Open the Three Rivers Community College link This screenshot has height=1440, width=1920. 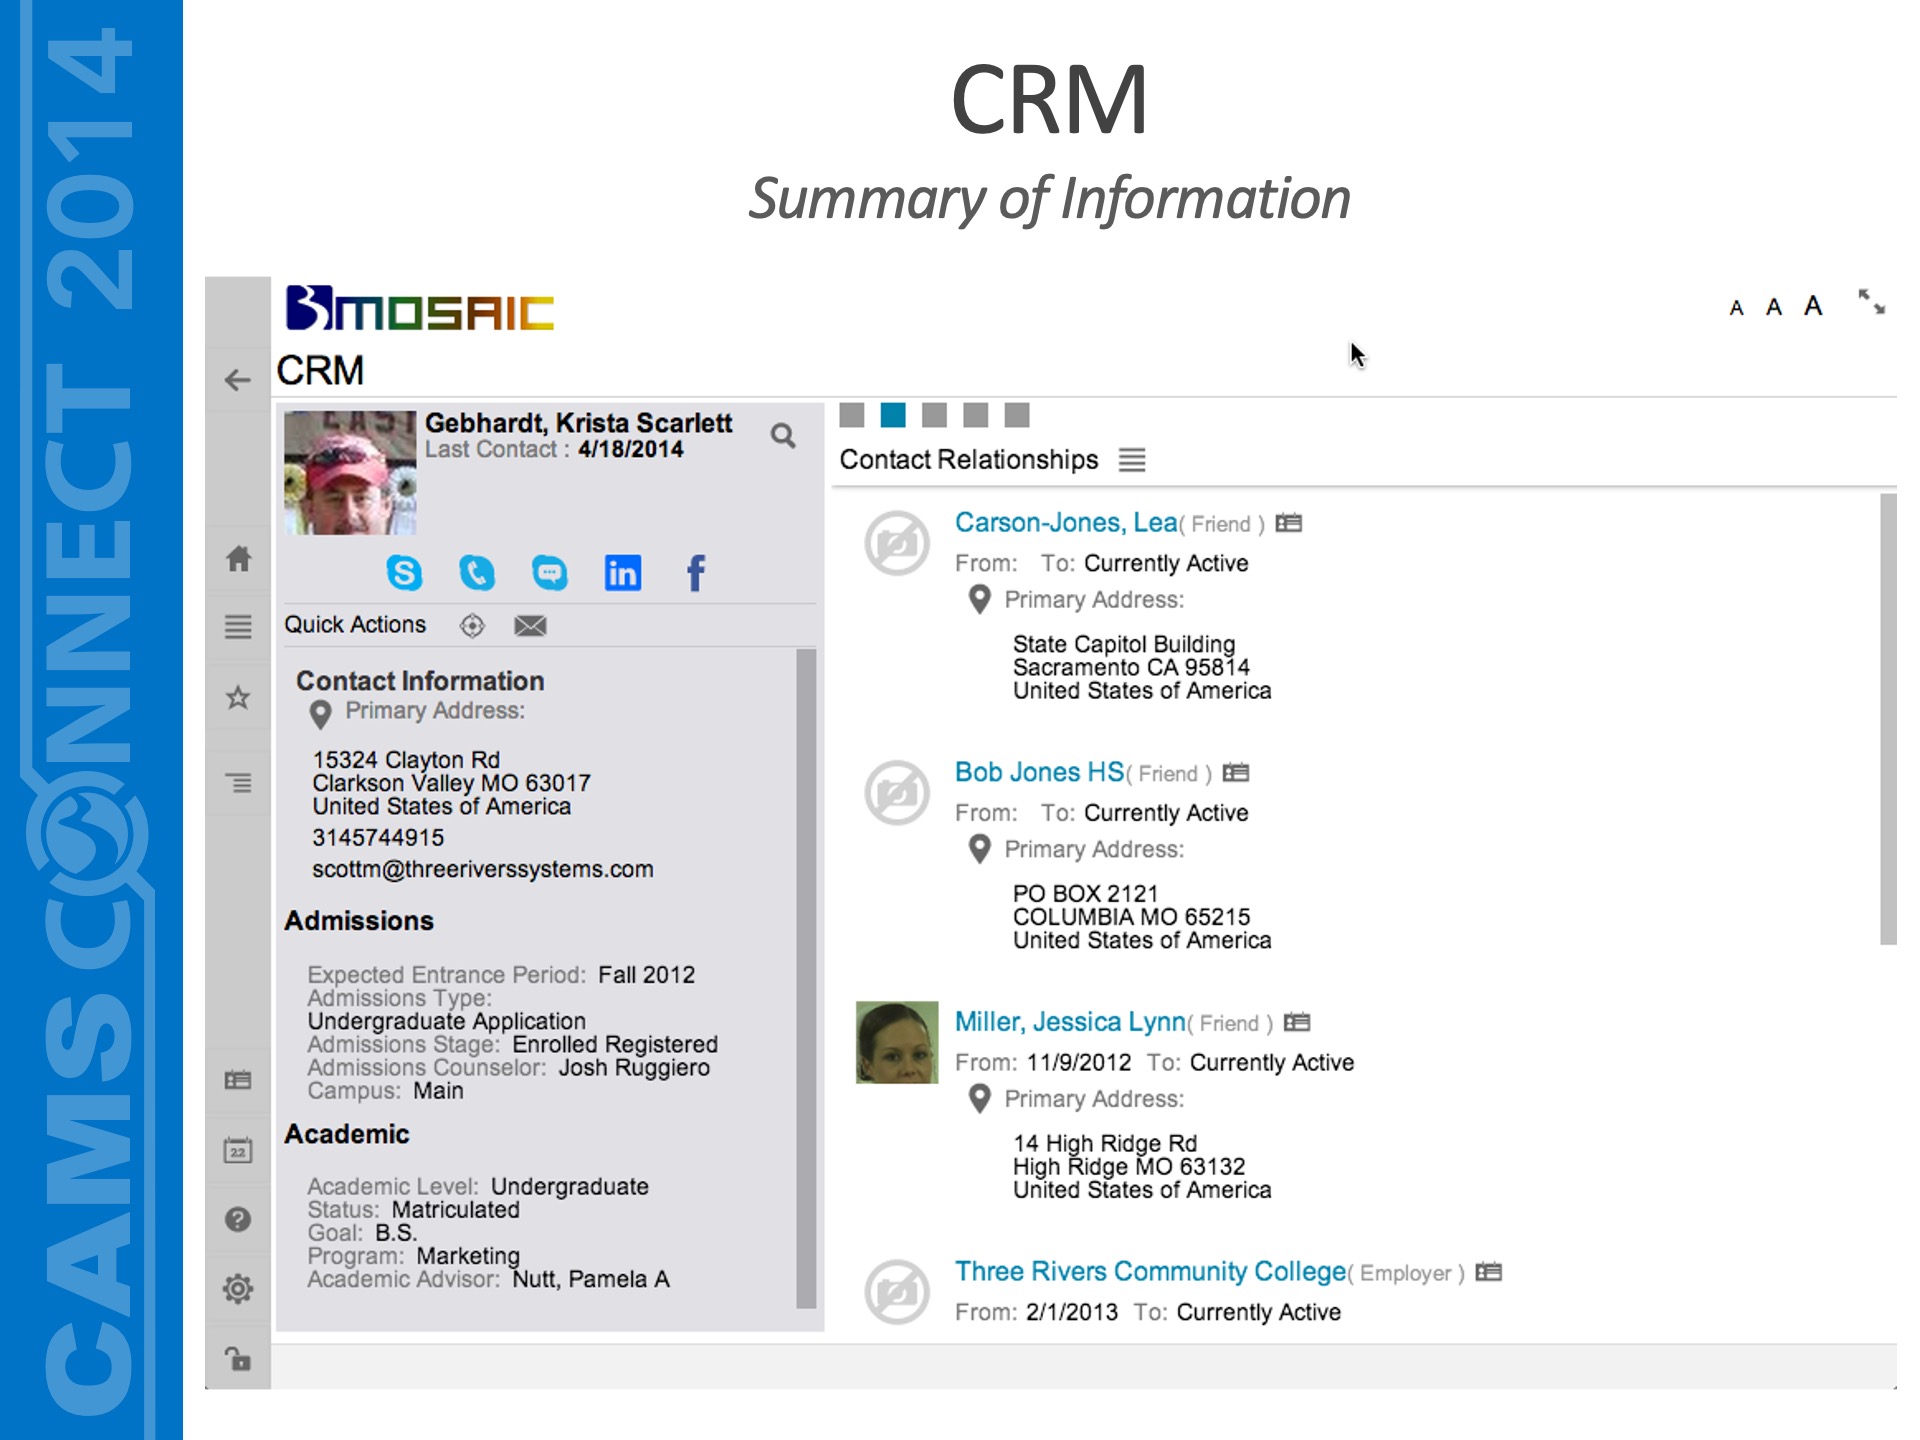tap(1150, 1271)
